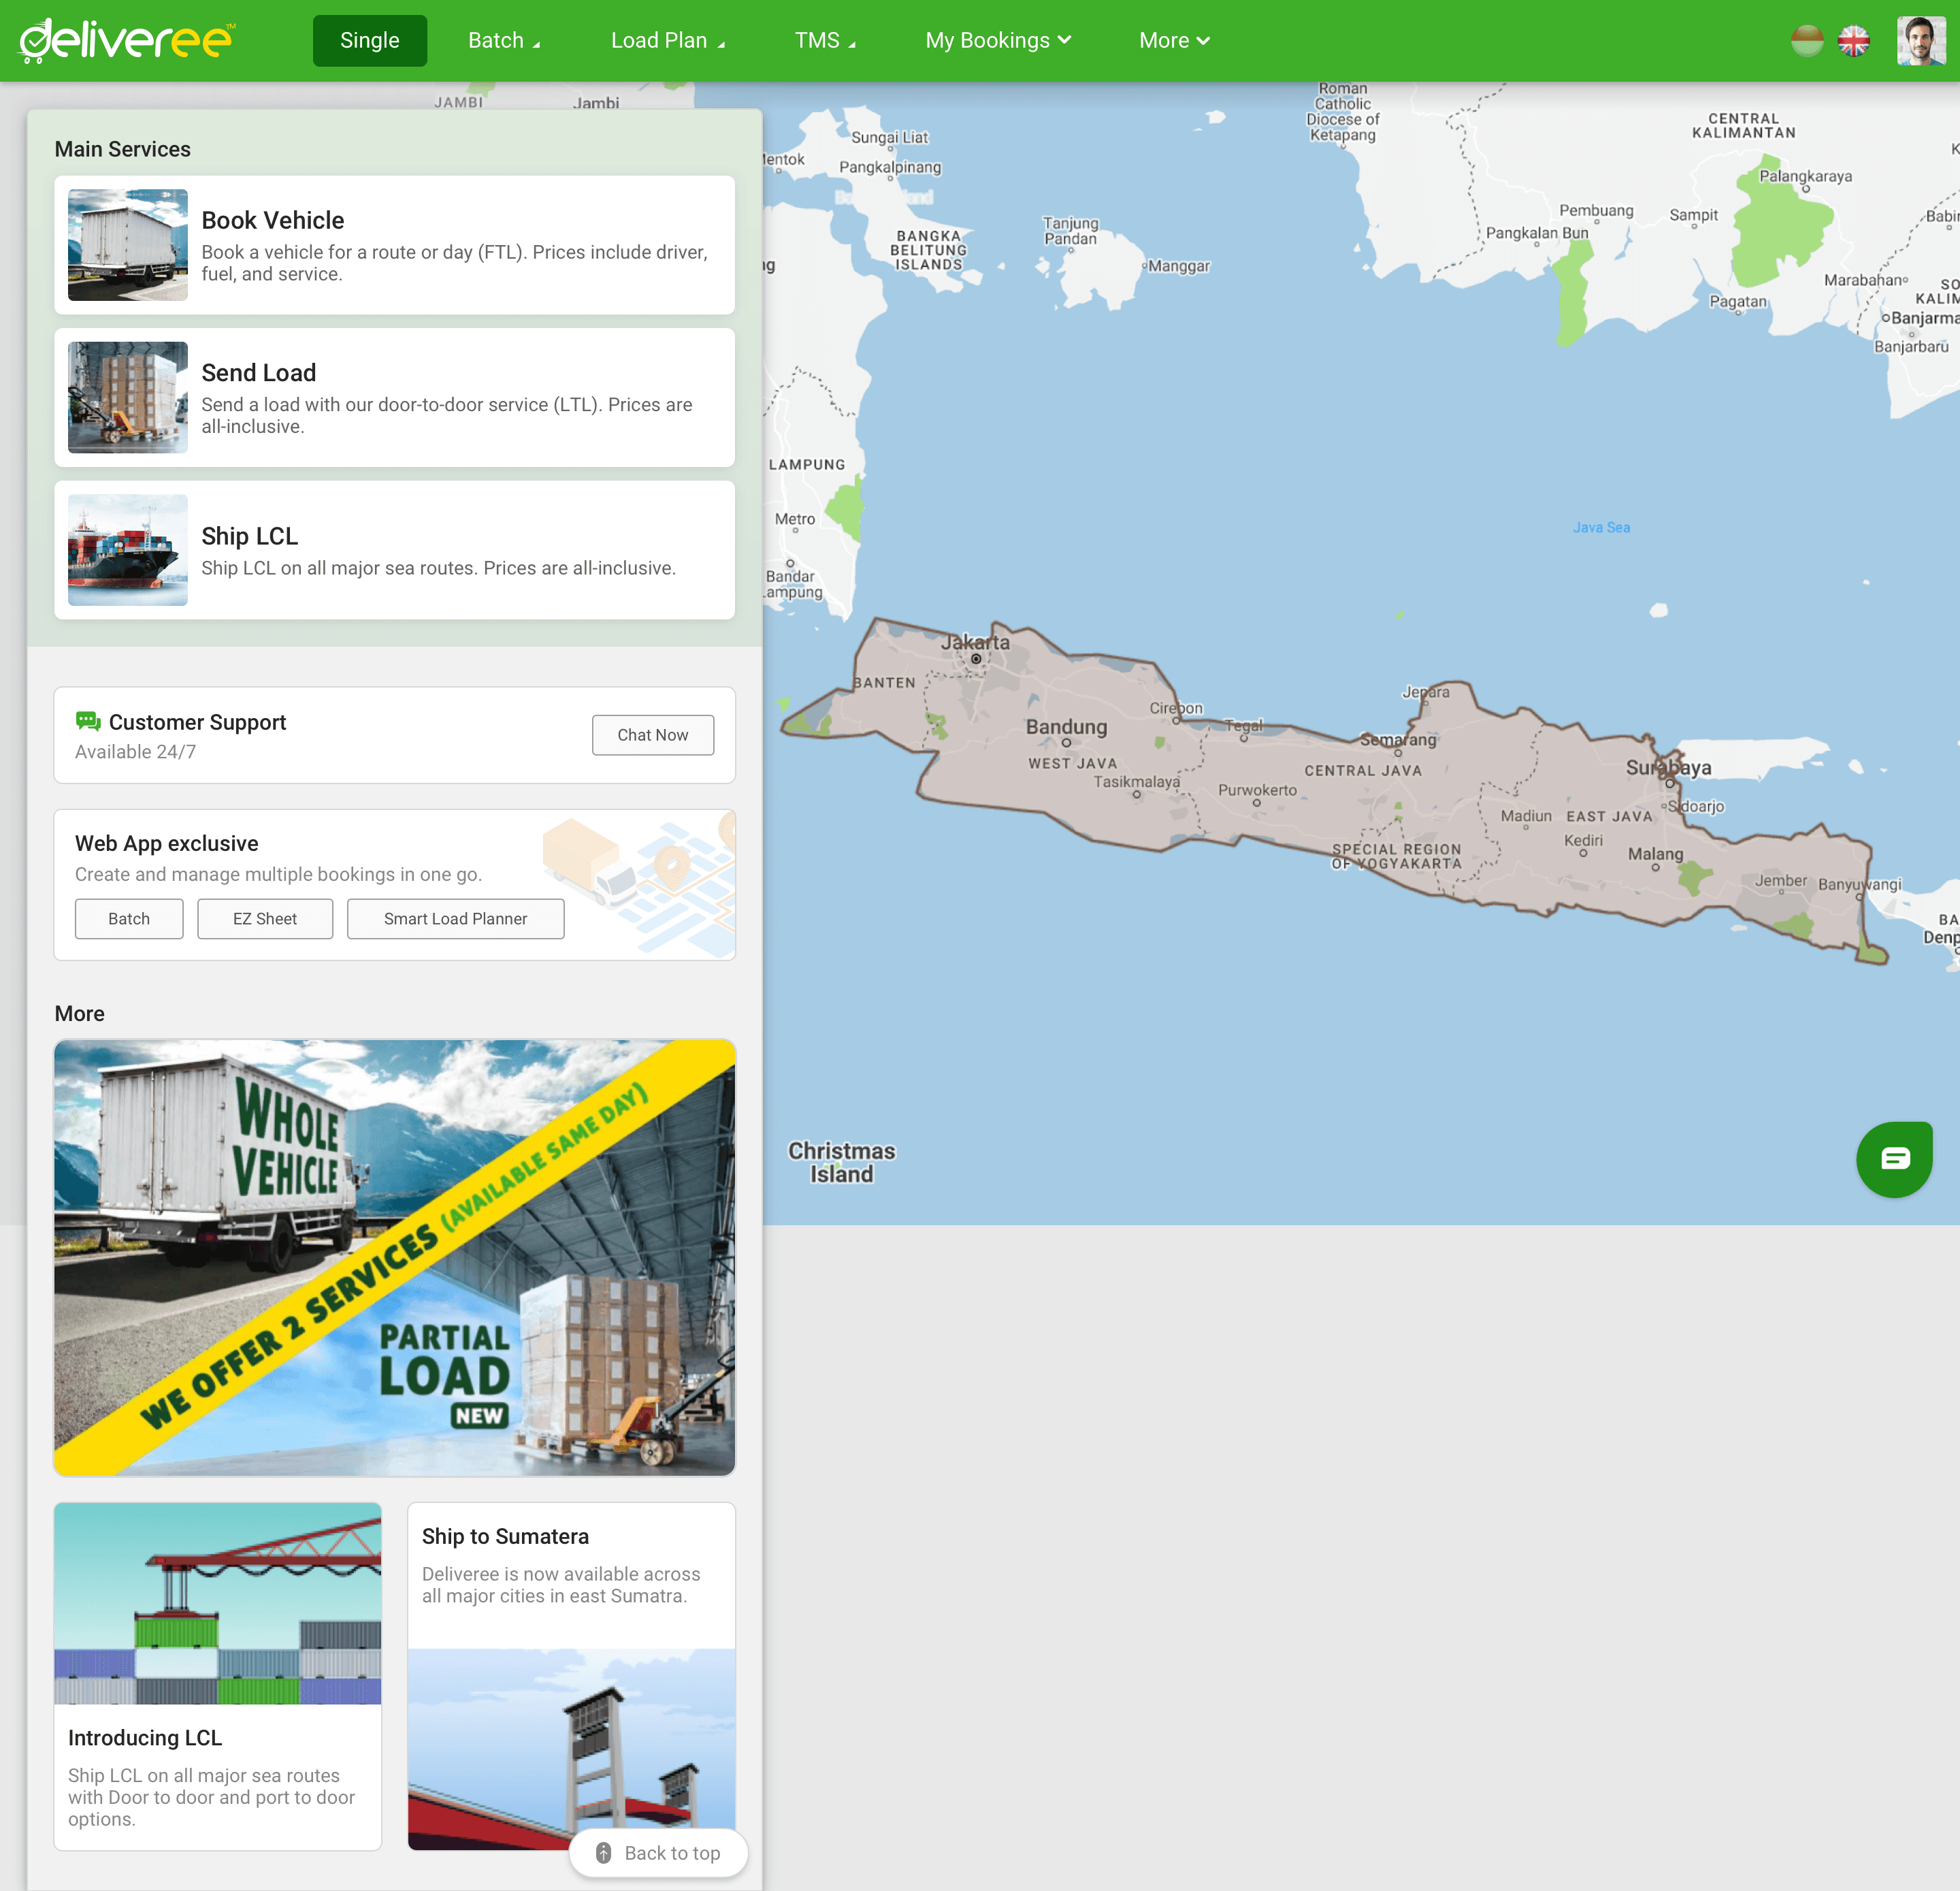This screenshot has width=1960, height=1891.
Task: Open the Smart Load Planner
Action: [x=455, y=918]
